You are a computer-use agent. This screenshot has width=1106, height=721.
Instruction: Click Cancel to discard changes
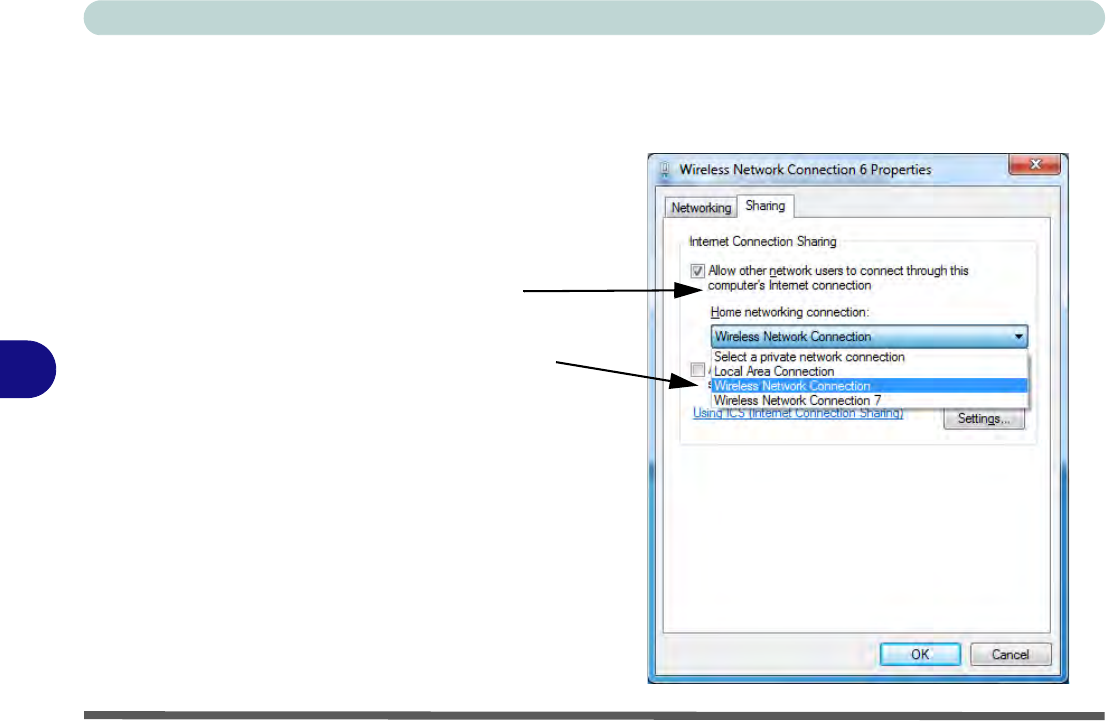click(x=1010, y=654)
